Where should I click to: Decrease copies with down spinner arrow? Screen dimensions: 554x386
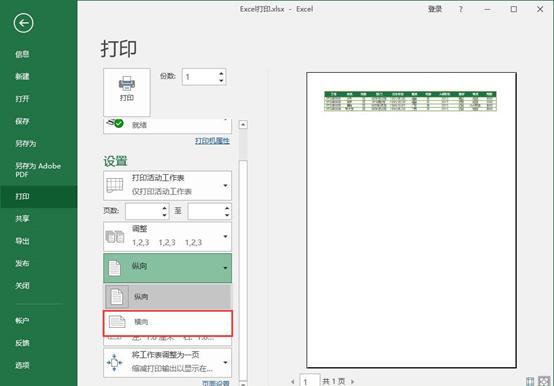(x=221, y=81)
